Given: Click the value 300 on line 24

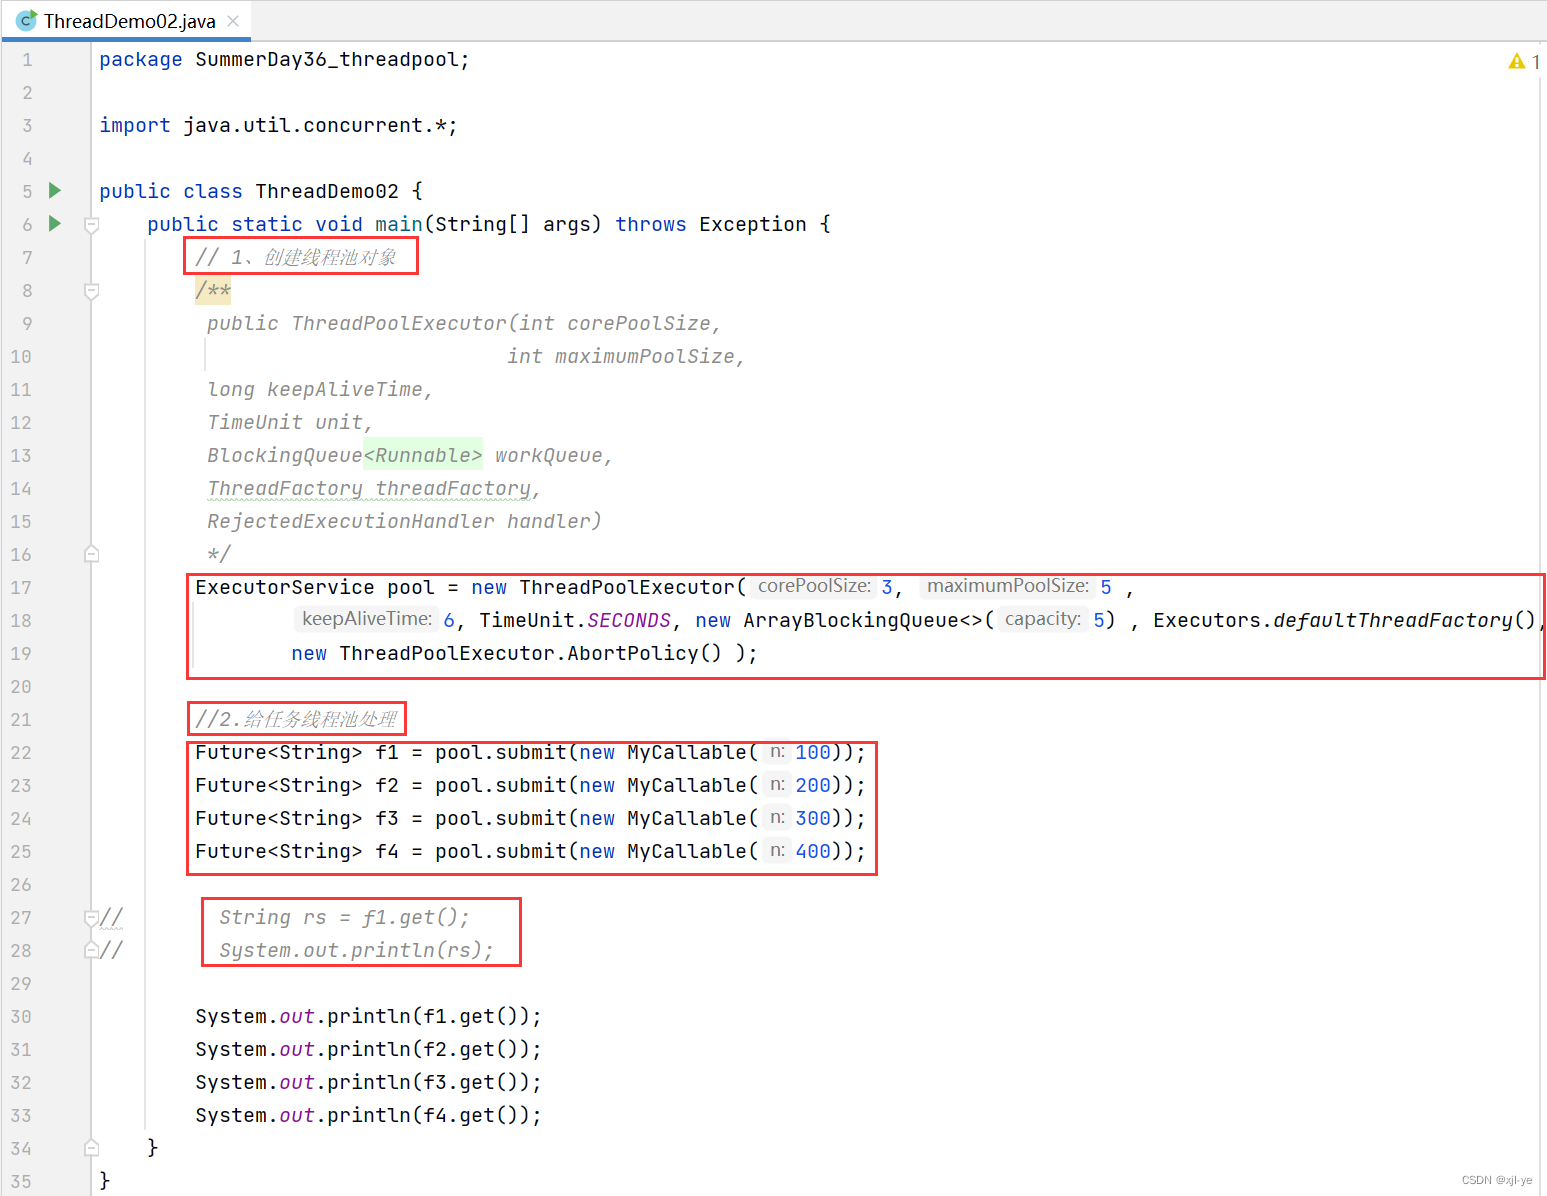Looking at the screenshot, I should 813,819.
